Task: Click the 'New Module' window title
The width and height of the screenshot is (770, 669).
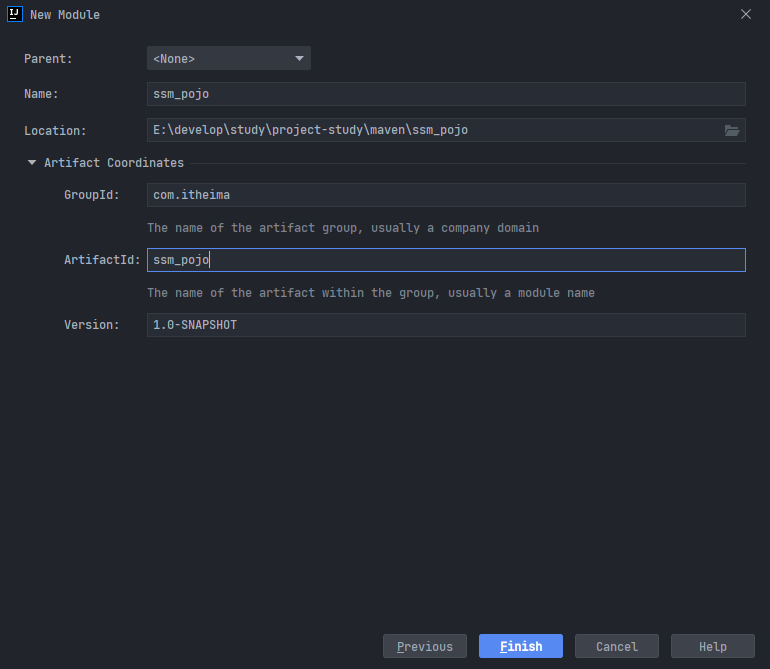Action: (x=65, y=15)
